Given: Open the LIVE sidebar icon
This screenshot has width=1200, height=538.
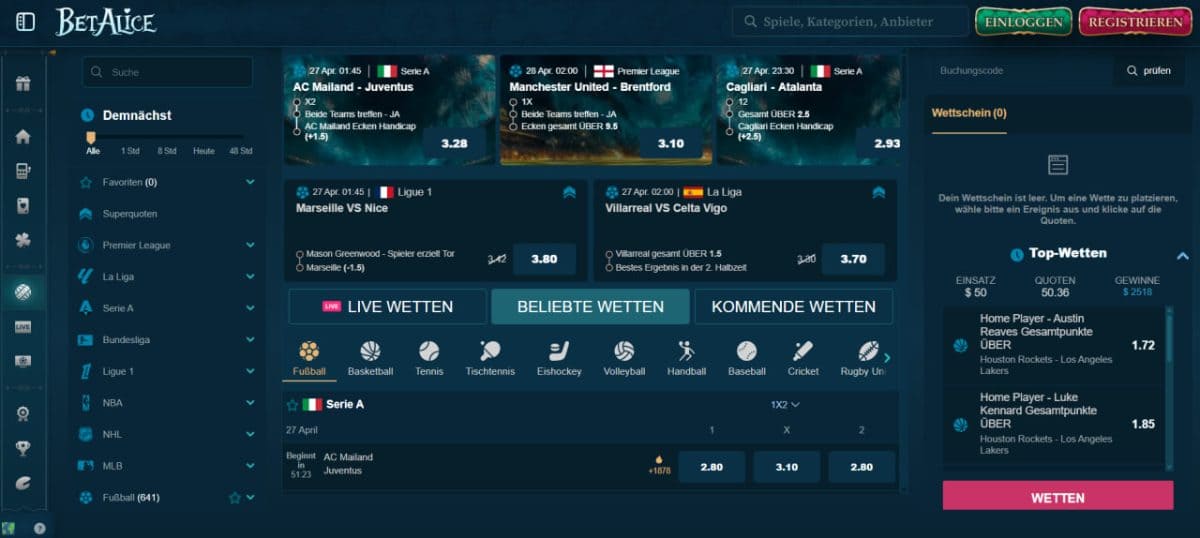Looking at the screenshot, I should 23,327.
